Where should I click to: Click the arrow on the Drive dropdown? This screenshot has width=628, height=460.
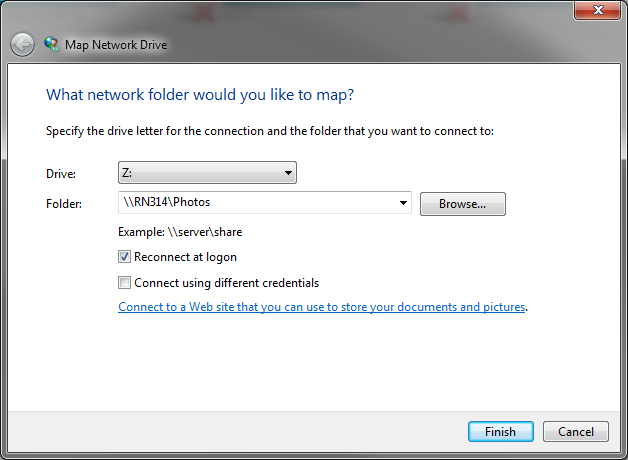[x=288, y=173]
